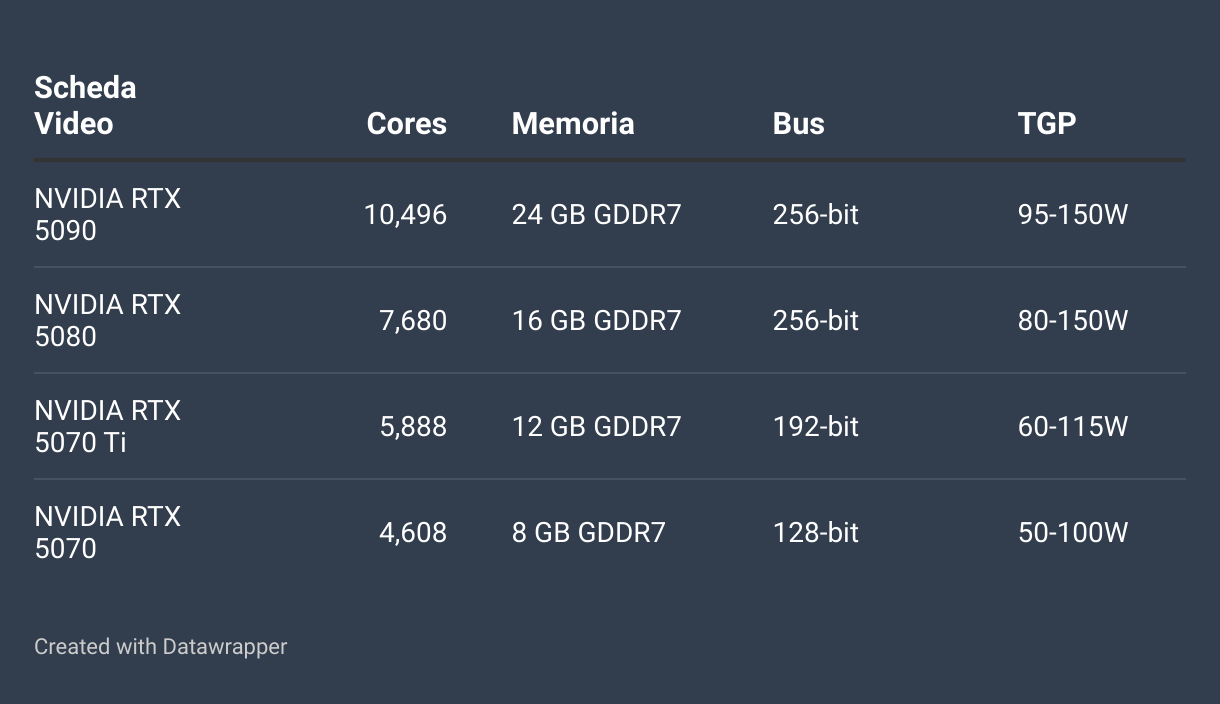Click the Scheda Video column header
The width and height of the screenshot is (1220, 704).
(x=85, y=105)
